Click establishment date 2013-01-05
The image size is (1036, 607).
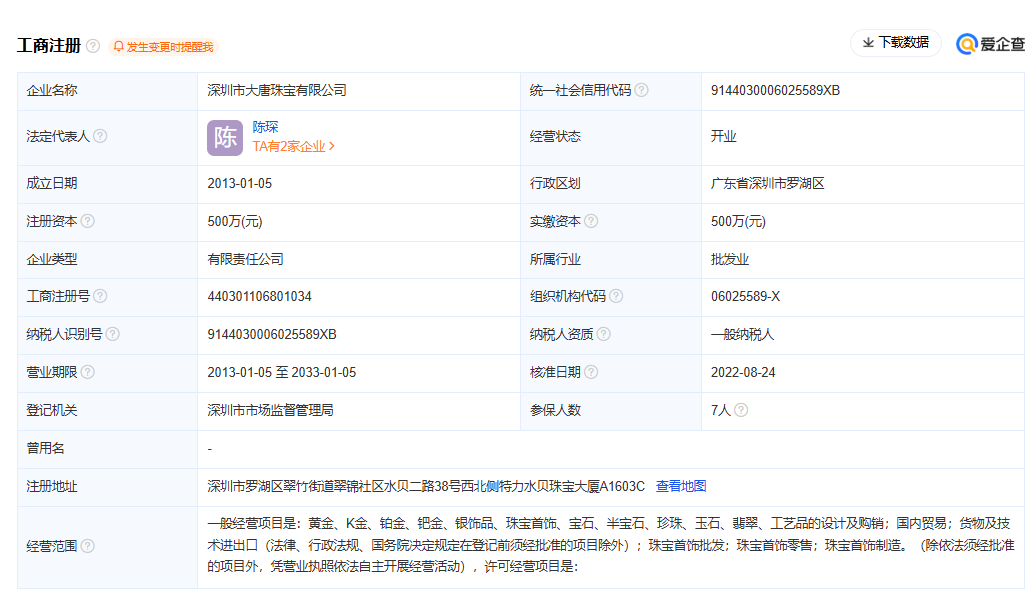point(240,184)
